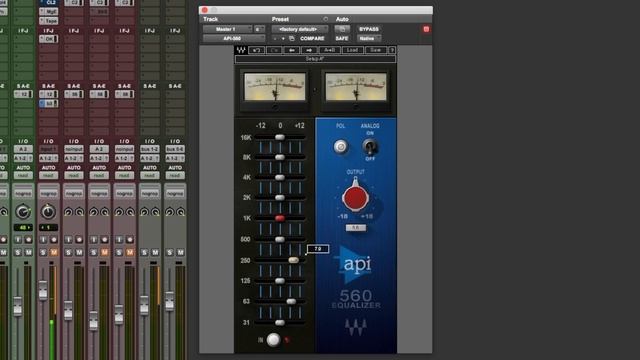Close the API-560 plugin window
The width and height of the screenshot is (640, 360).
coord(205,10)
